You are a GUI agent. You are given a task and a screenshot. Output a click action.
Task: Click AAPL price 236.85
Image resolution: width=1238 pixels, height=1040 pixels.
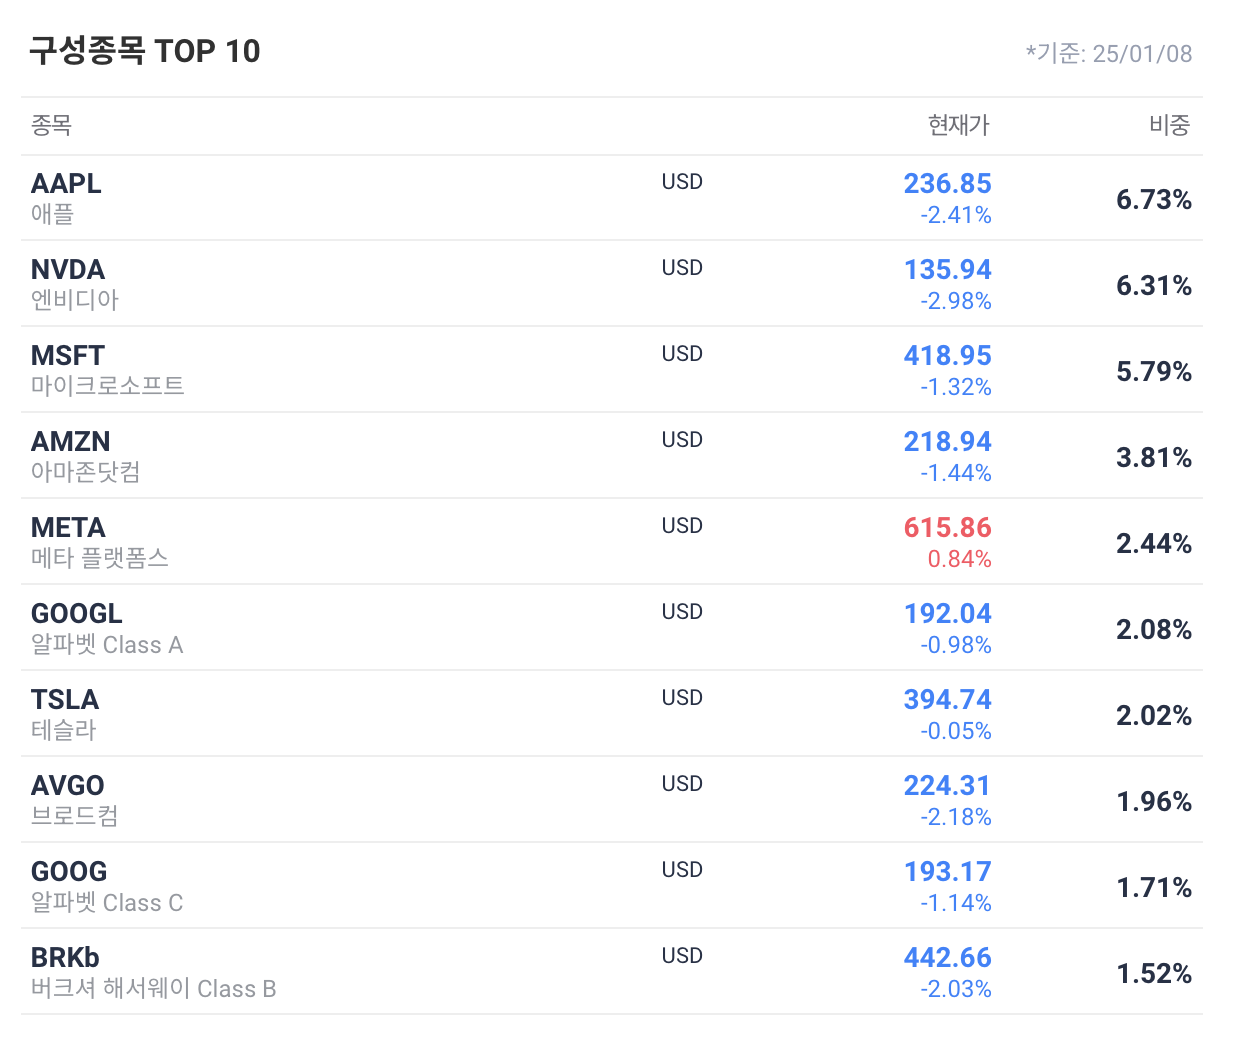(x=947, y=183)
